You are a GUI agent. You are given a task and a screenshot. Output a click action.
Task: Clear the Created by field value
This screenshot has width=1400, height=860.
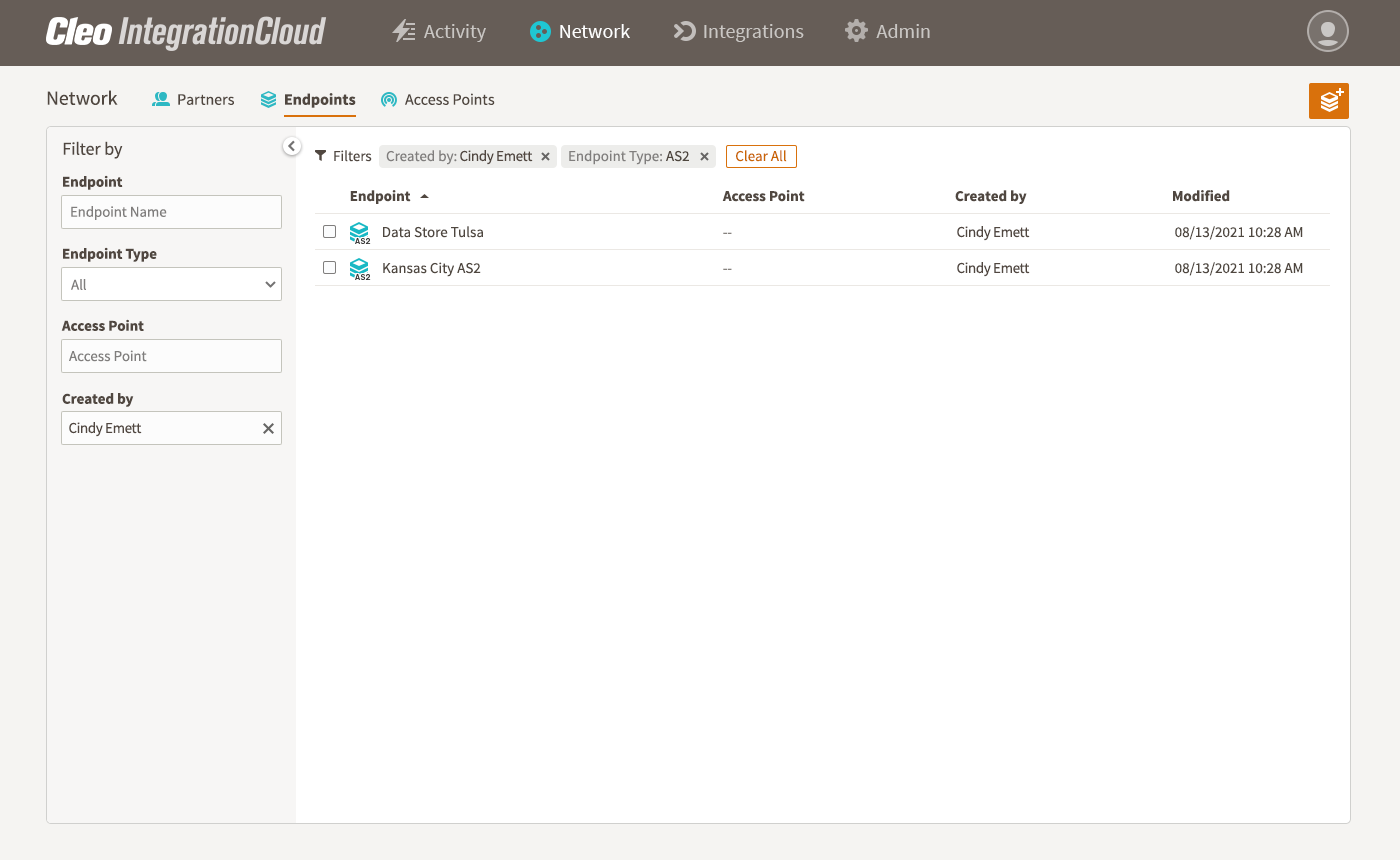[268, 429]
